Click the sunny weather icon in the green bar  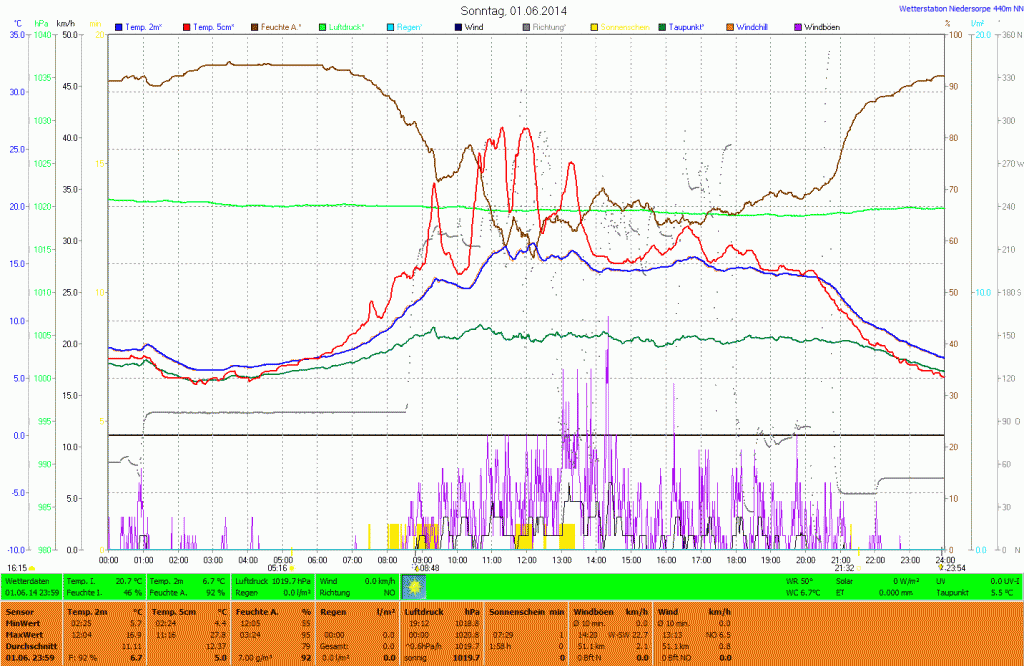[413, 585]
